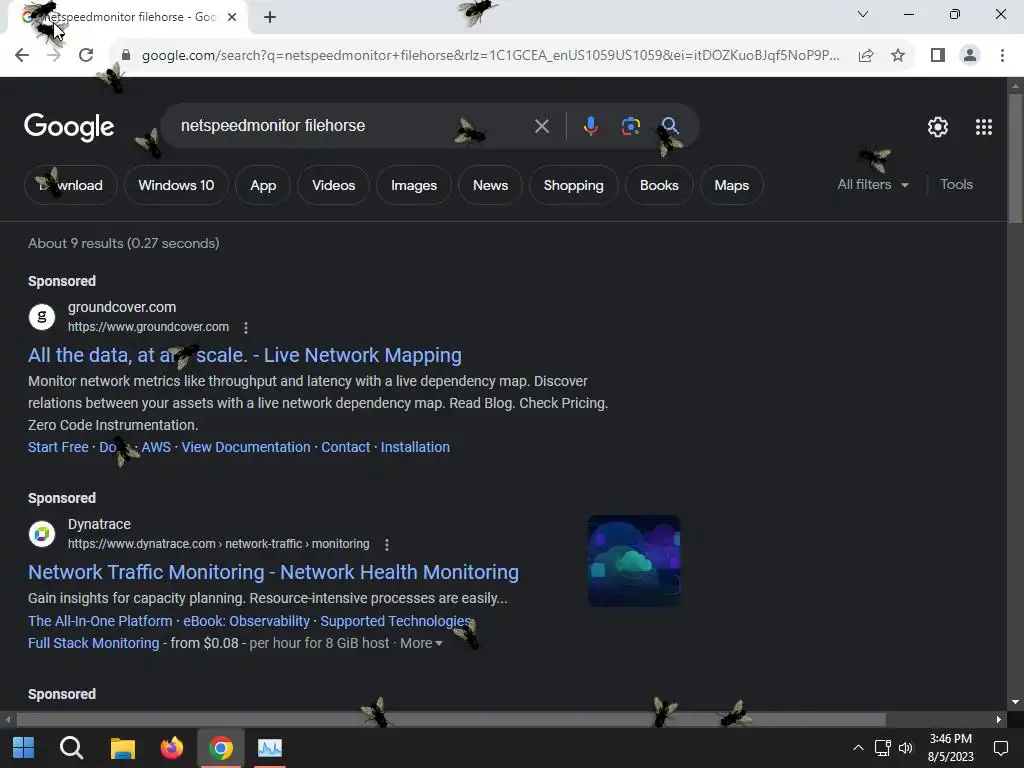This screenshot has height=768, width=1024.
Task: Open the Google apps grid
Action: coord(984,127)
